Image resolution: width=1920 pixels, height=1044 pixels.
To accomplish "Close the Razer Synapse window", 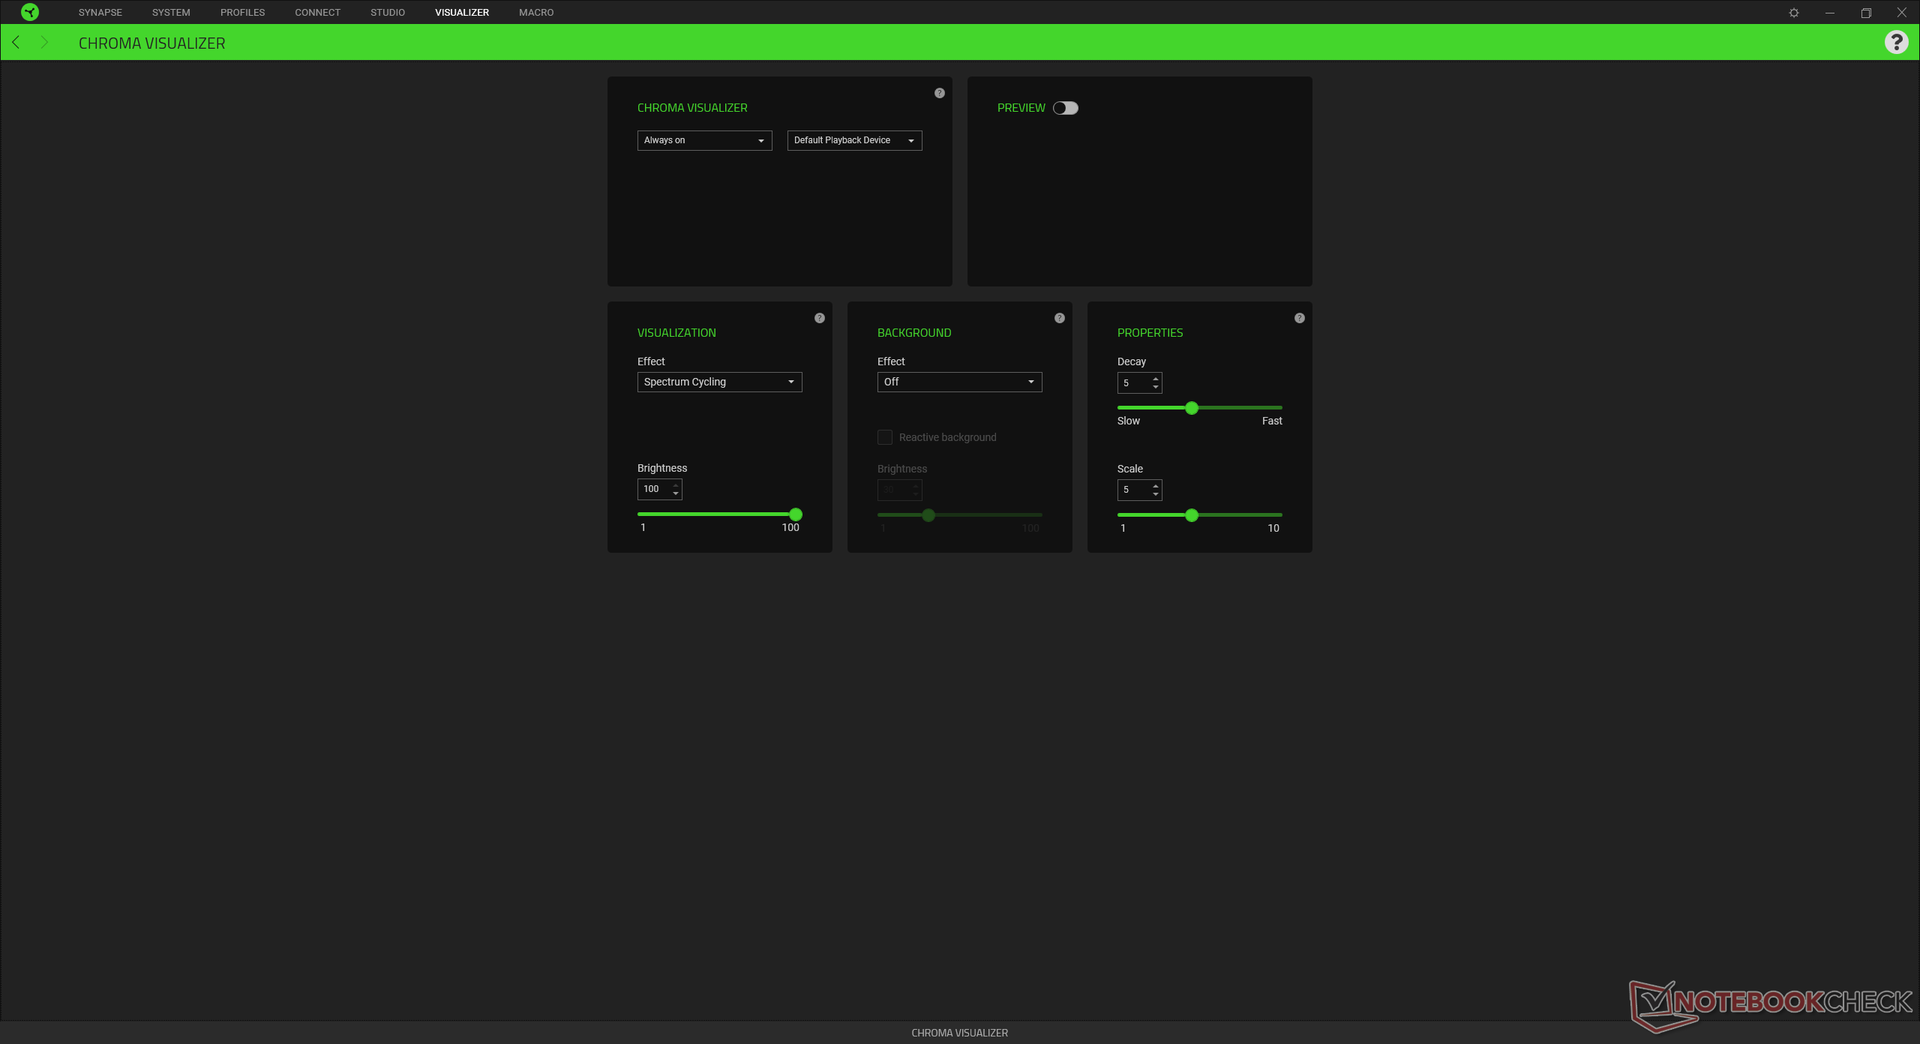I will [1902, 13].
